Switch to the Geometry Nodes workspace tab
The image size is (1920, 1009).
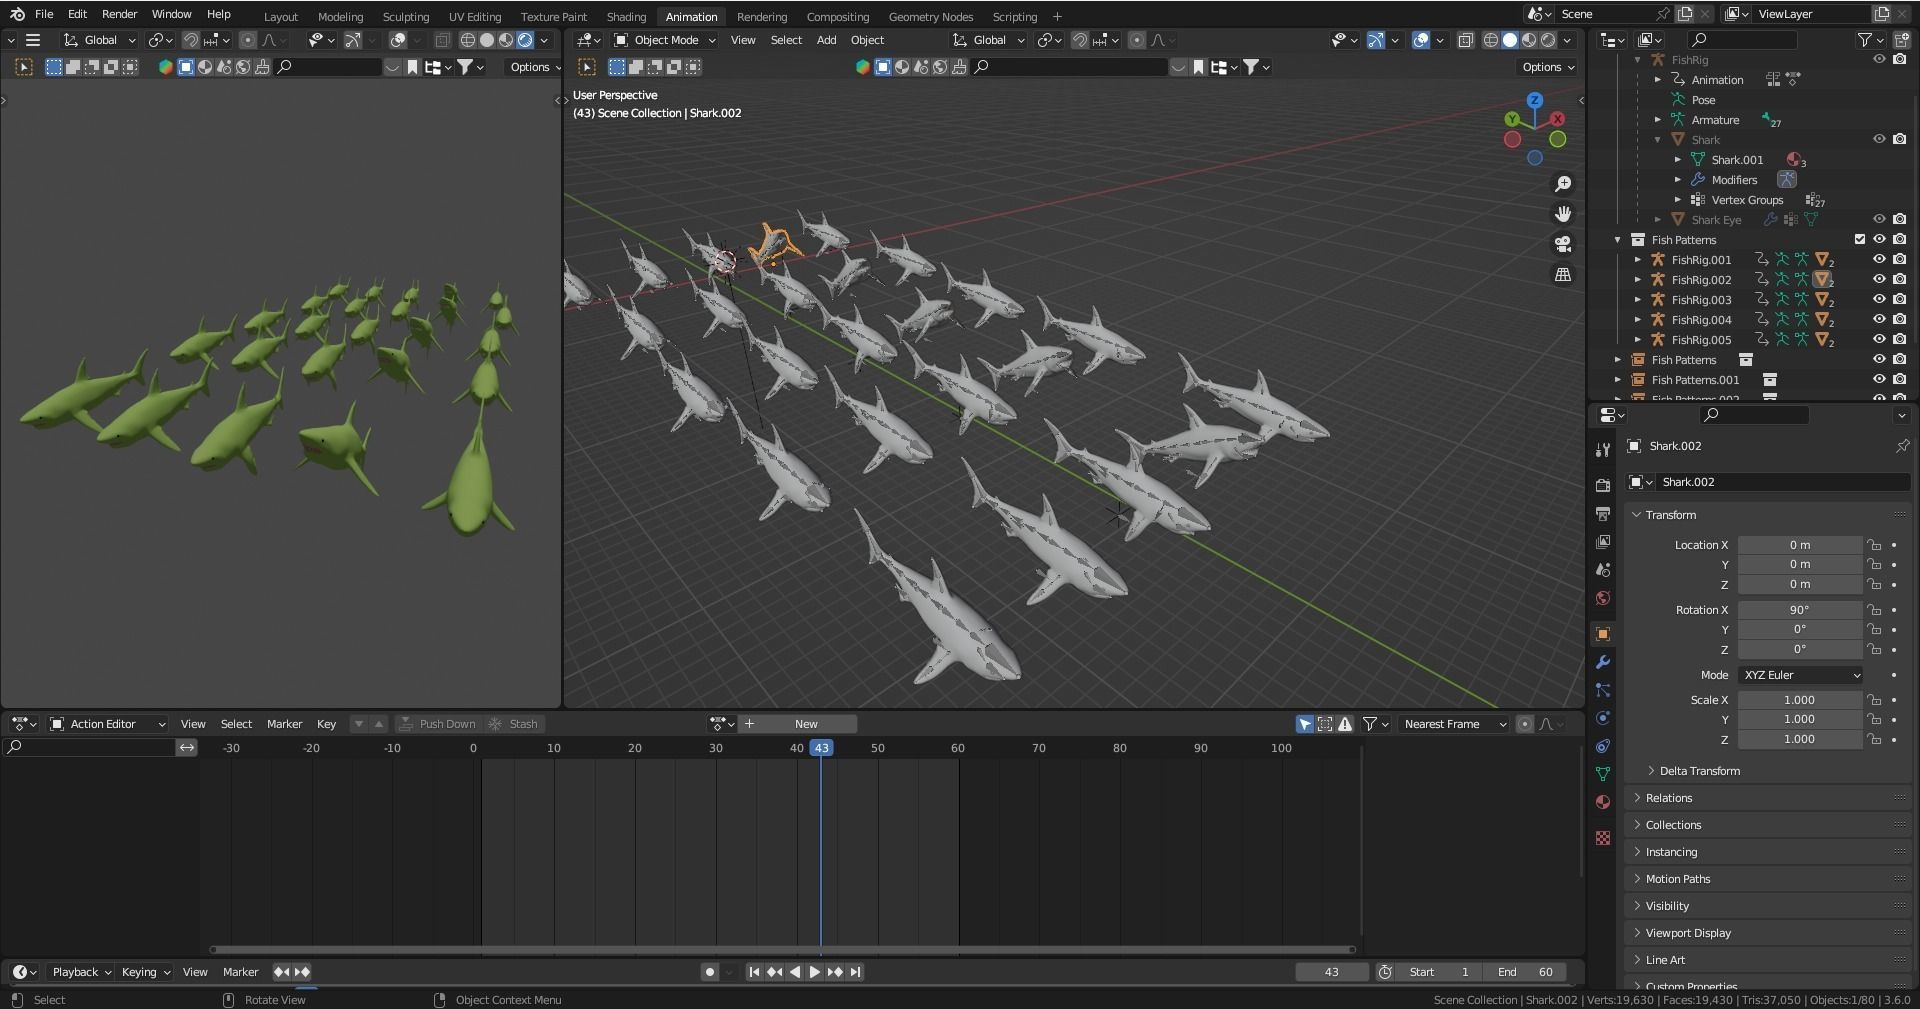point(930,17)
